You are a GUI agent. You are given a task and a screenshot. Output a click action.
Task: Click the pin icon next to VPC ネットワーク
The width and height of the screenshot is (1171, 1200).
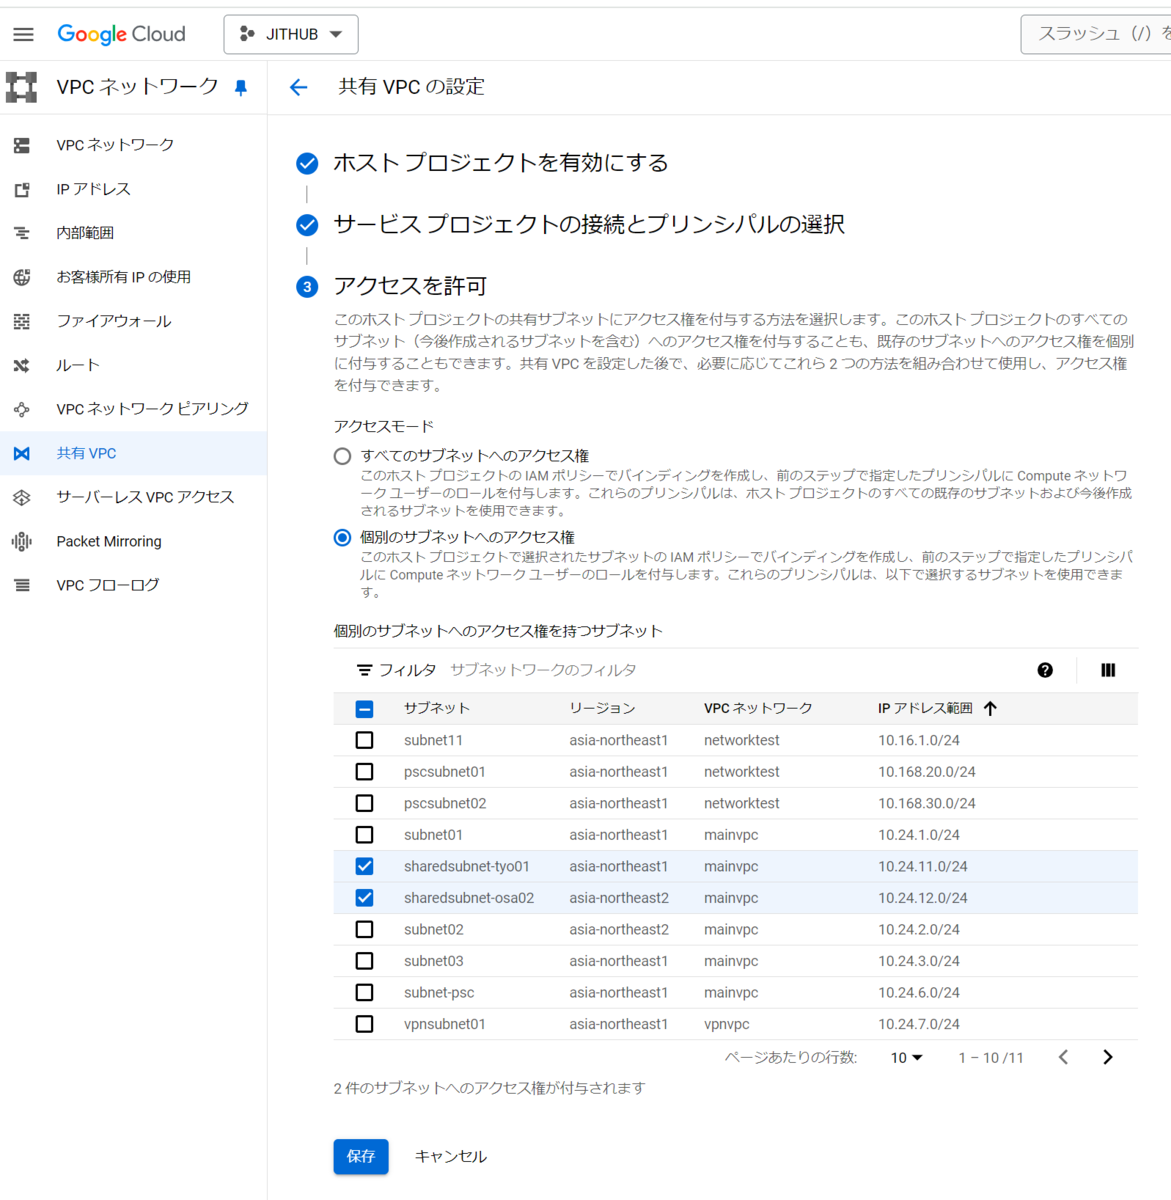(x=241, y=88)
